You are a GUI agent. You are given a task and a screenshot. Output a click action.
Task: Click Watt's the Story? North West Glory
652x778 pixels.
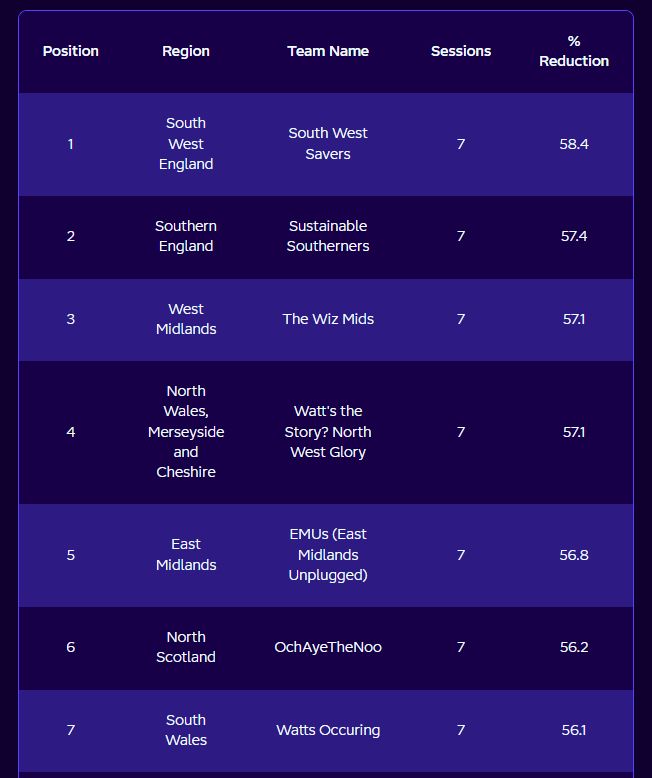click(328, 432)
